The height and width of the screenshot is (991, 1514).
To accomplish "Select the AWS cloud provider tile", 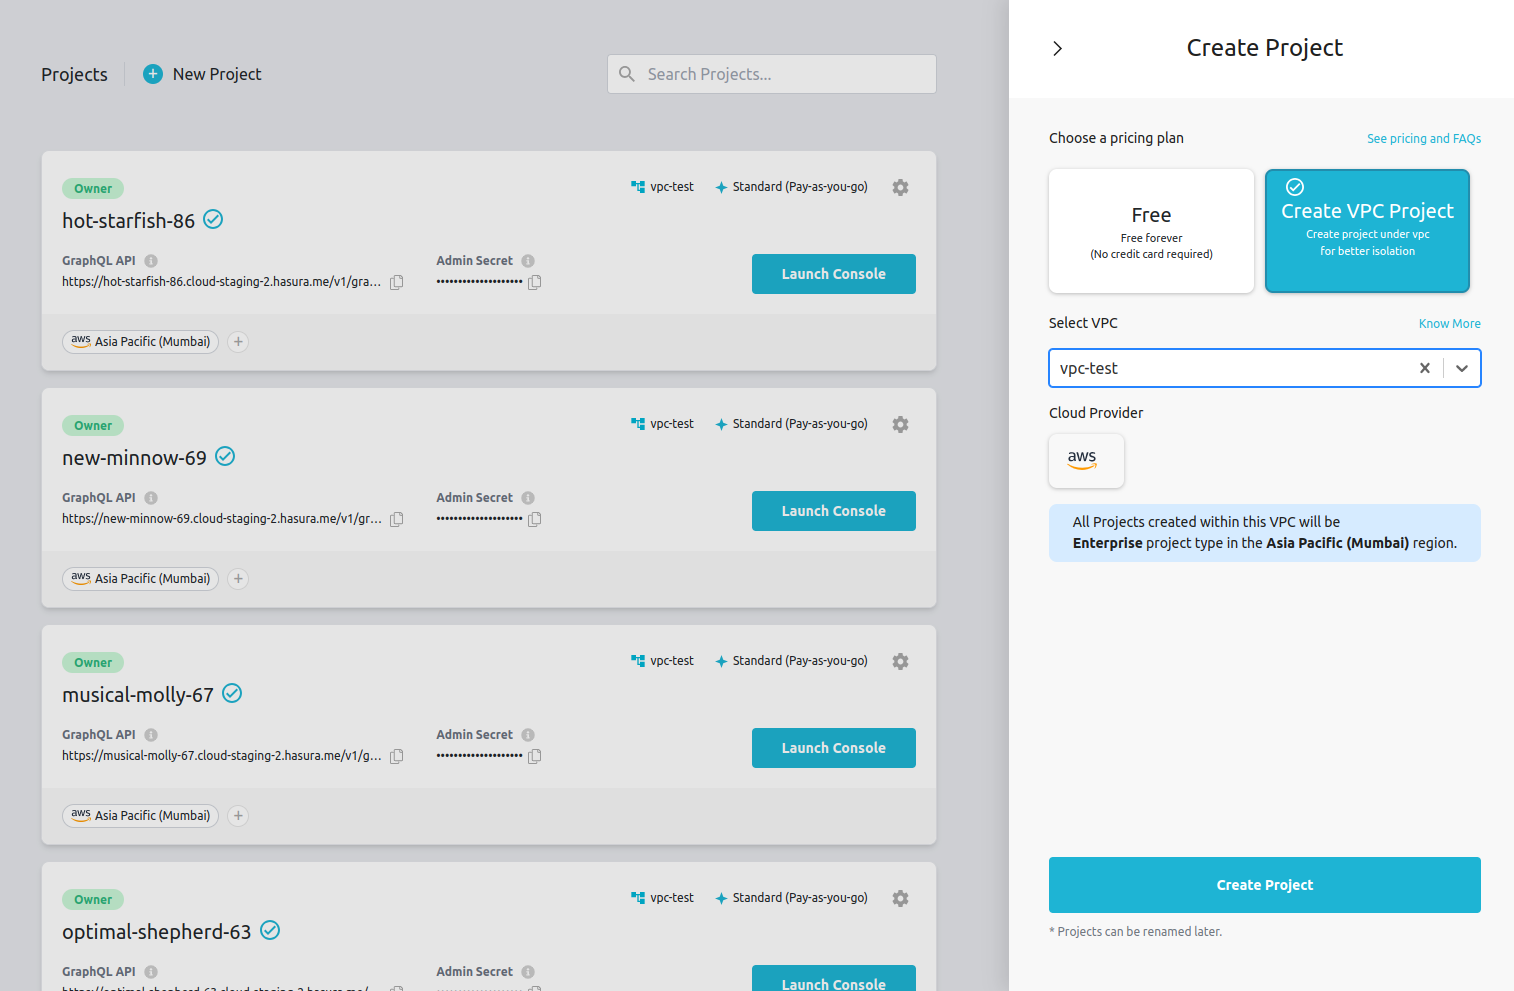I will point(1086,461).
